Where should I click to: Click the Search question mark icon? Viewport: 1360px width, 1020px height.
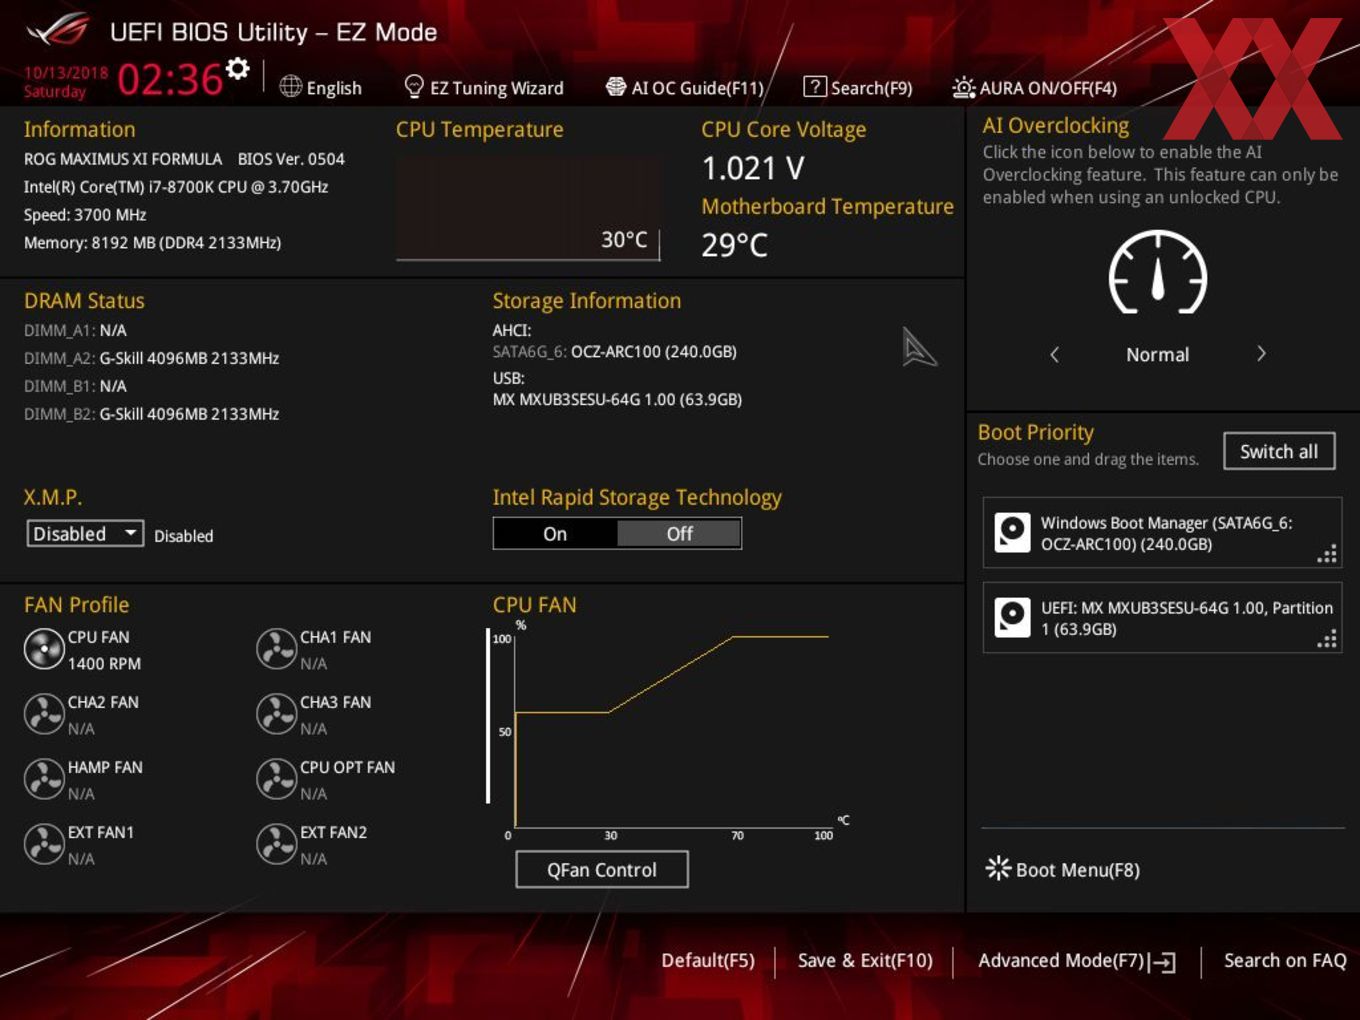click(x=815, y=87)
